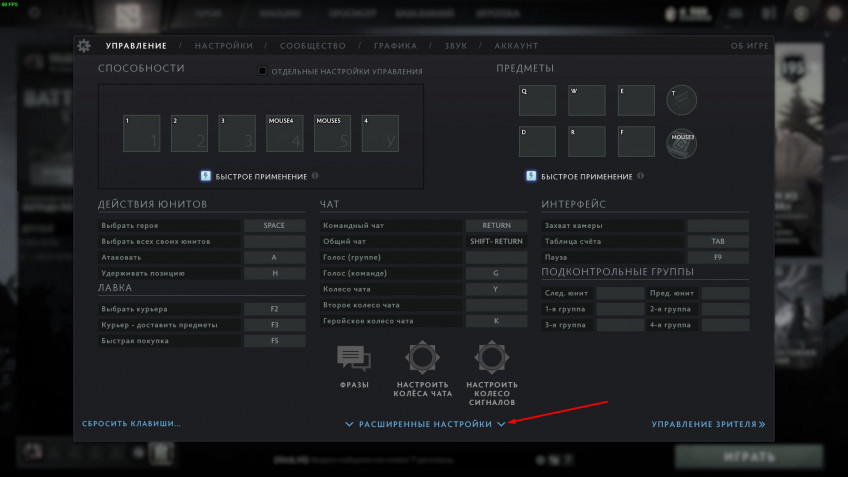The height and width of the screenshot is (477, 848).
Task: Select ability slot bound to key 2
Action: coord(189,133)
